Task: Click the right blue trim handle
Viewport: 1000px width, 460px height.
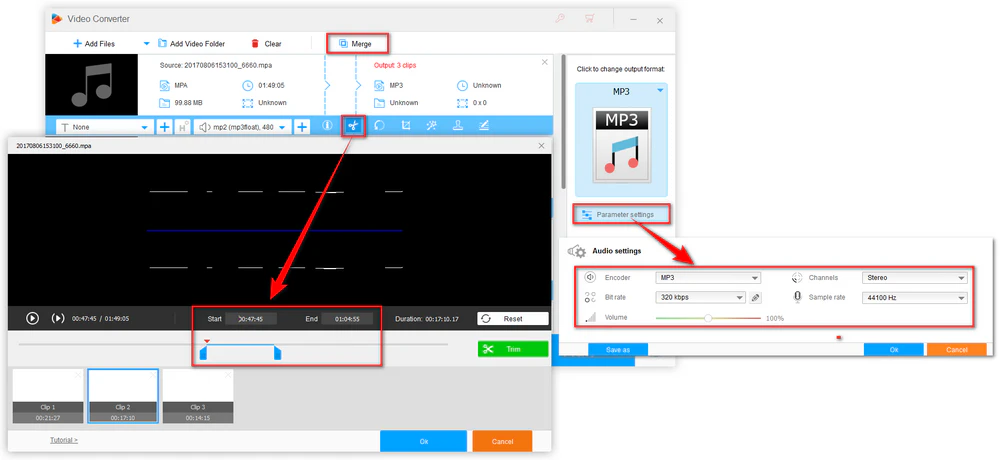Action: (x=277, y=354)
